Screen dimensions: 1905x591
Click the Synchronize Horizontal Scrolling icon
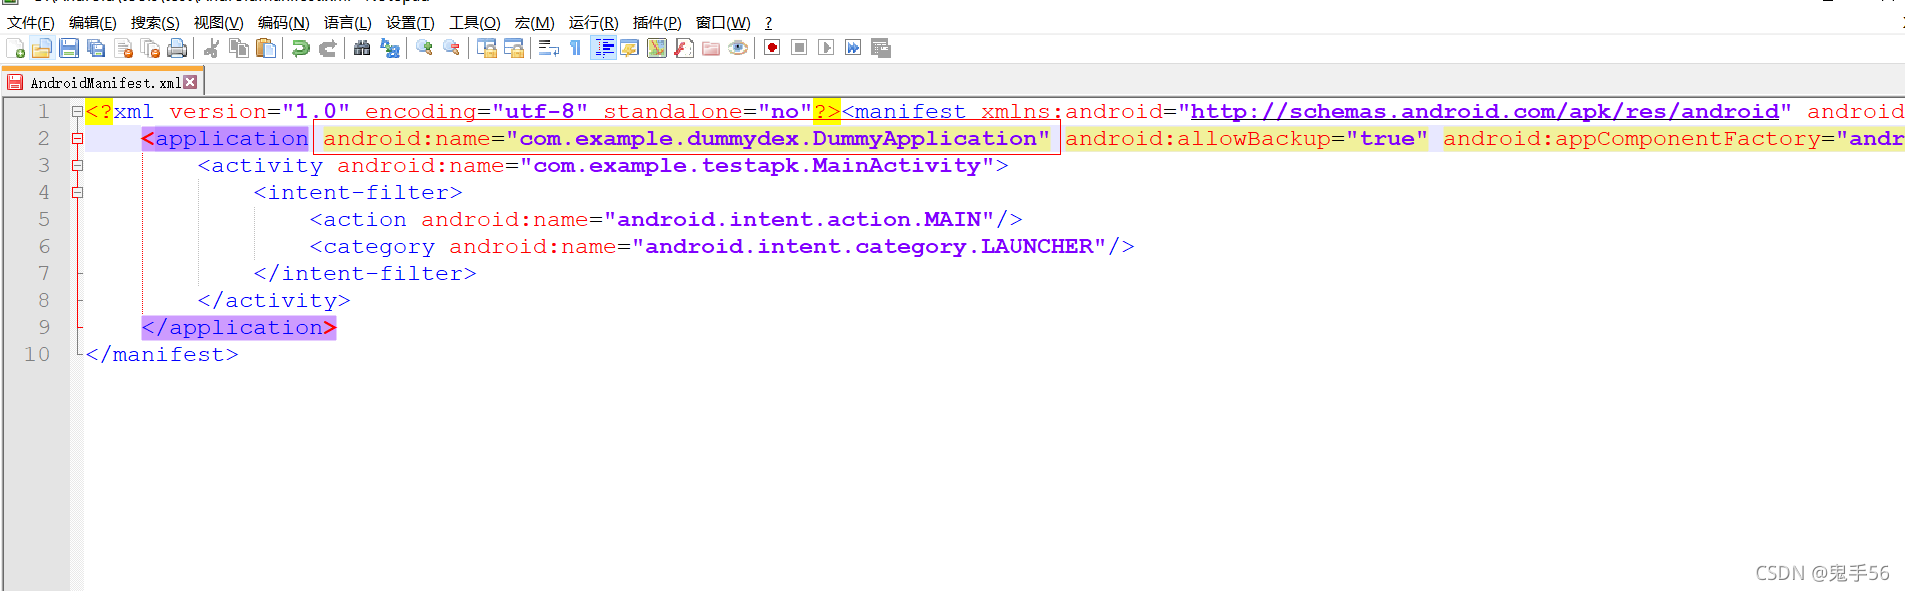tap(514, 48)
